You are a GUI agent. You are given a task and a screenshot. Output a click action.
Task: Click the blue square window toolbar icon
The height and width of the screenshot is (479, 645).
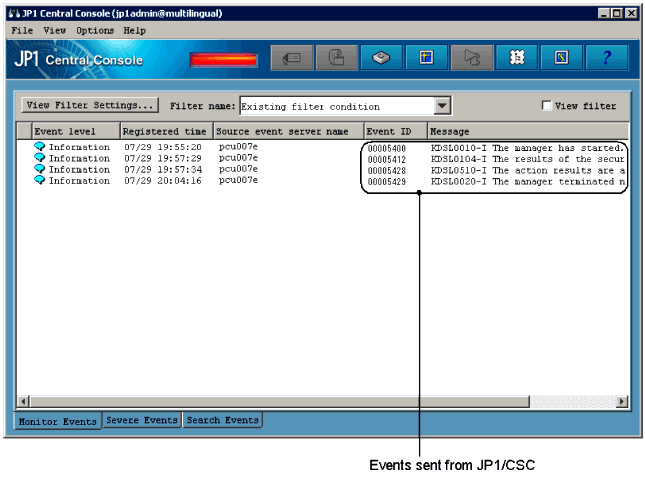point(426,59)
